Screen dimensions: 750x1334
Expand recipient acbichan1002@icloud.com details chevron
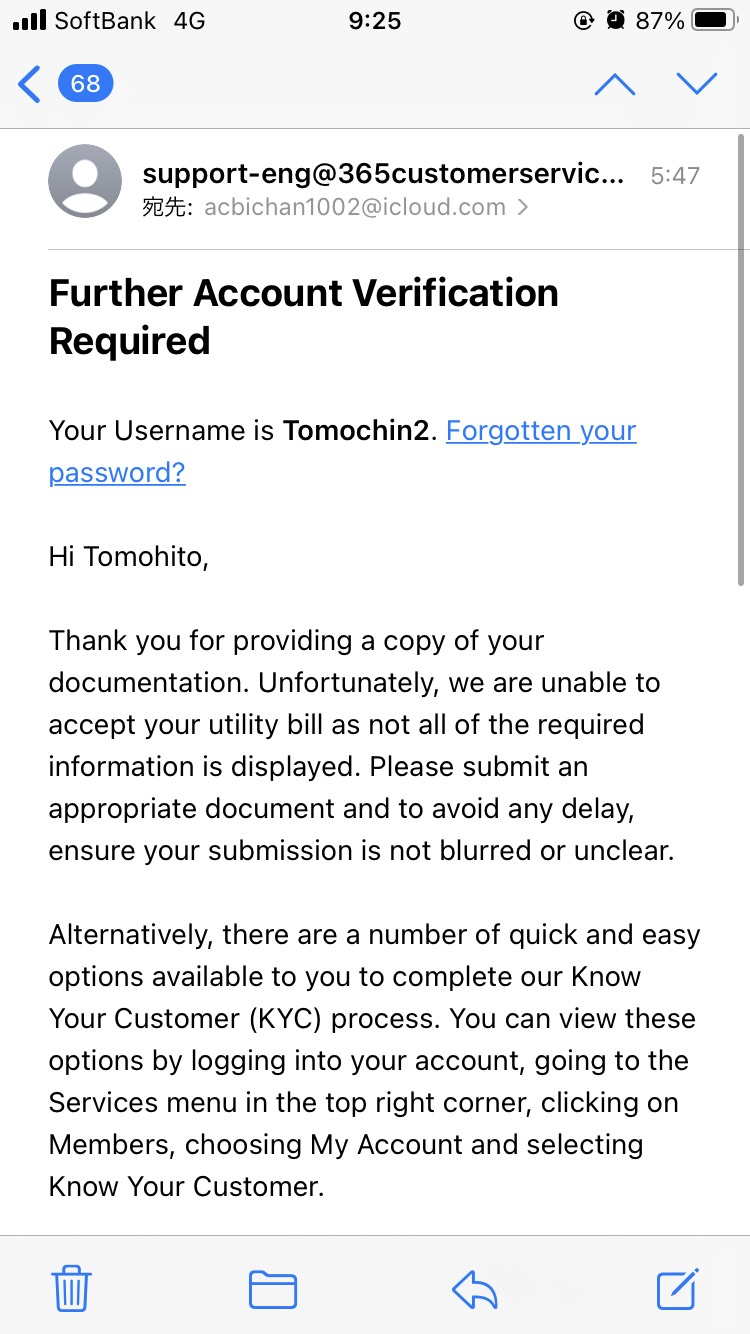(x=522, y=208)
